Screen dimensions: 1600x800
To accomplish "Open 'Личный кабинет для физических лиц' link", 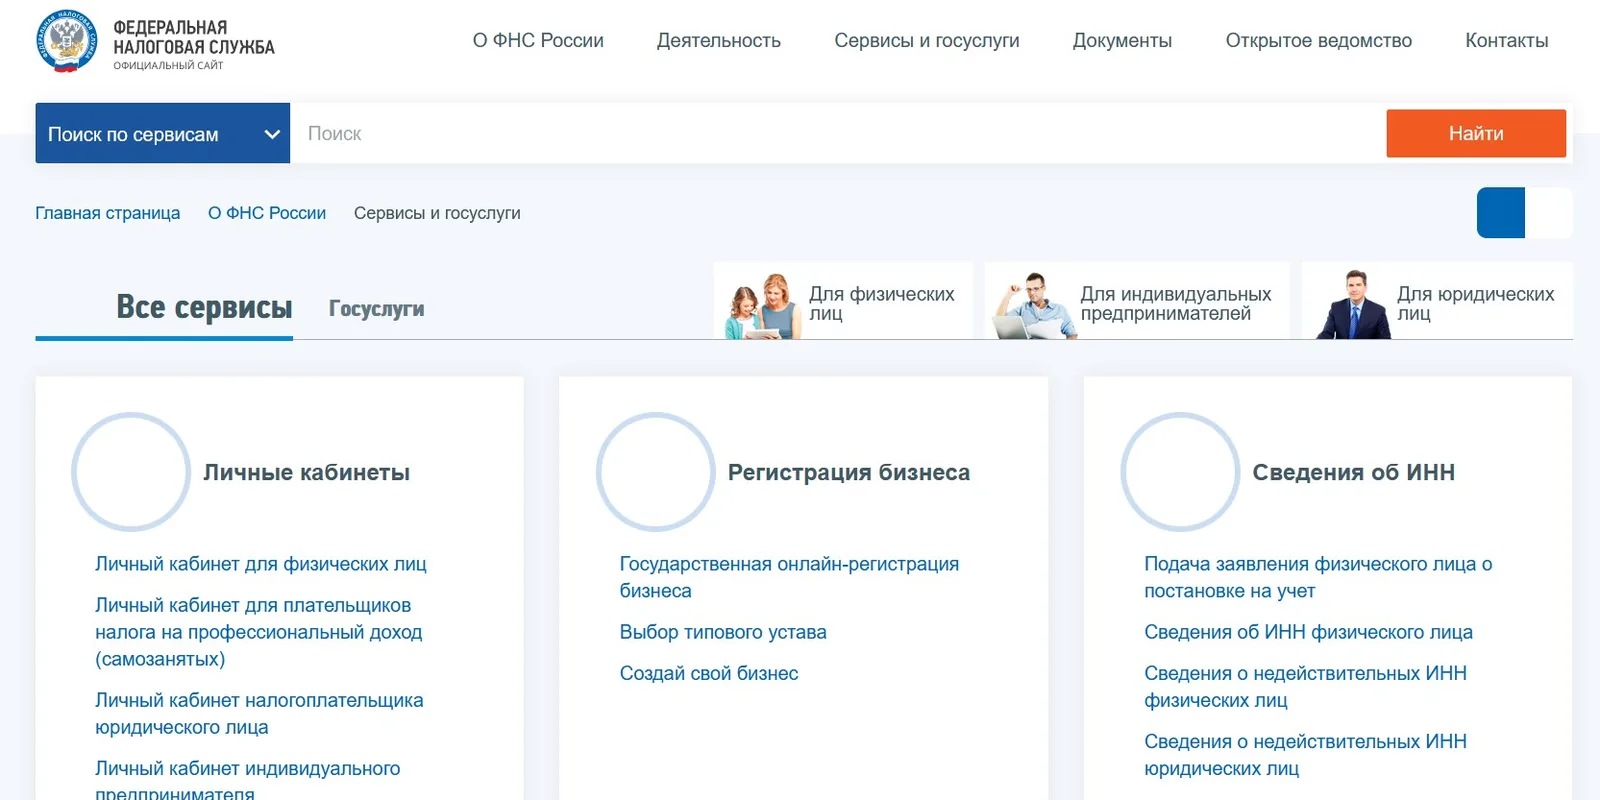I will click(261, 564).
